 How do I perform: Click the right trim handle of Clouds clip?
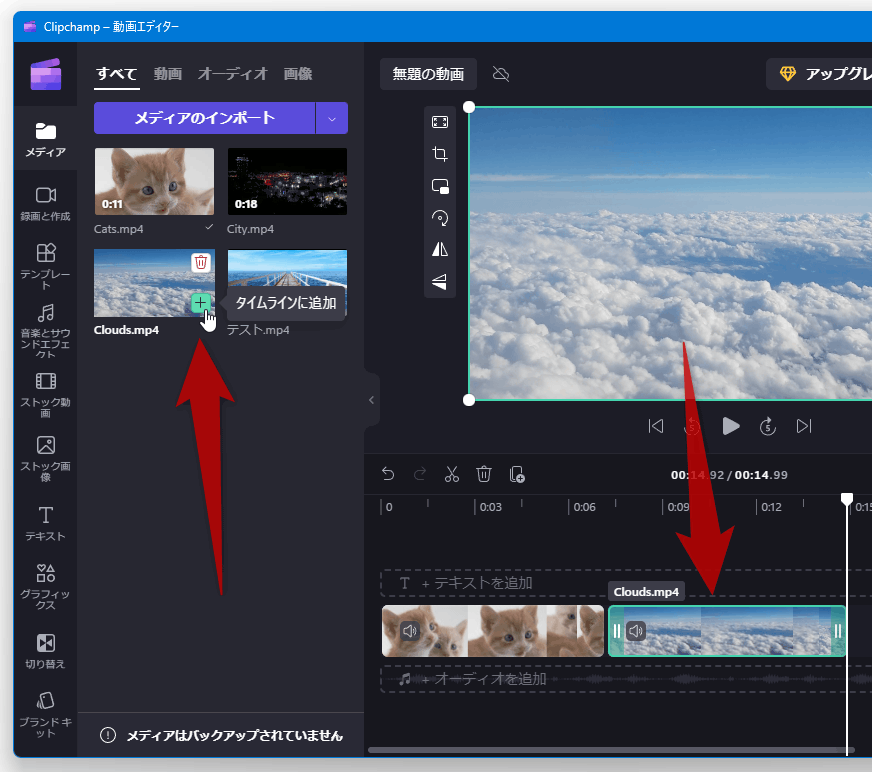(x=838, y=631)
